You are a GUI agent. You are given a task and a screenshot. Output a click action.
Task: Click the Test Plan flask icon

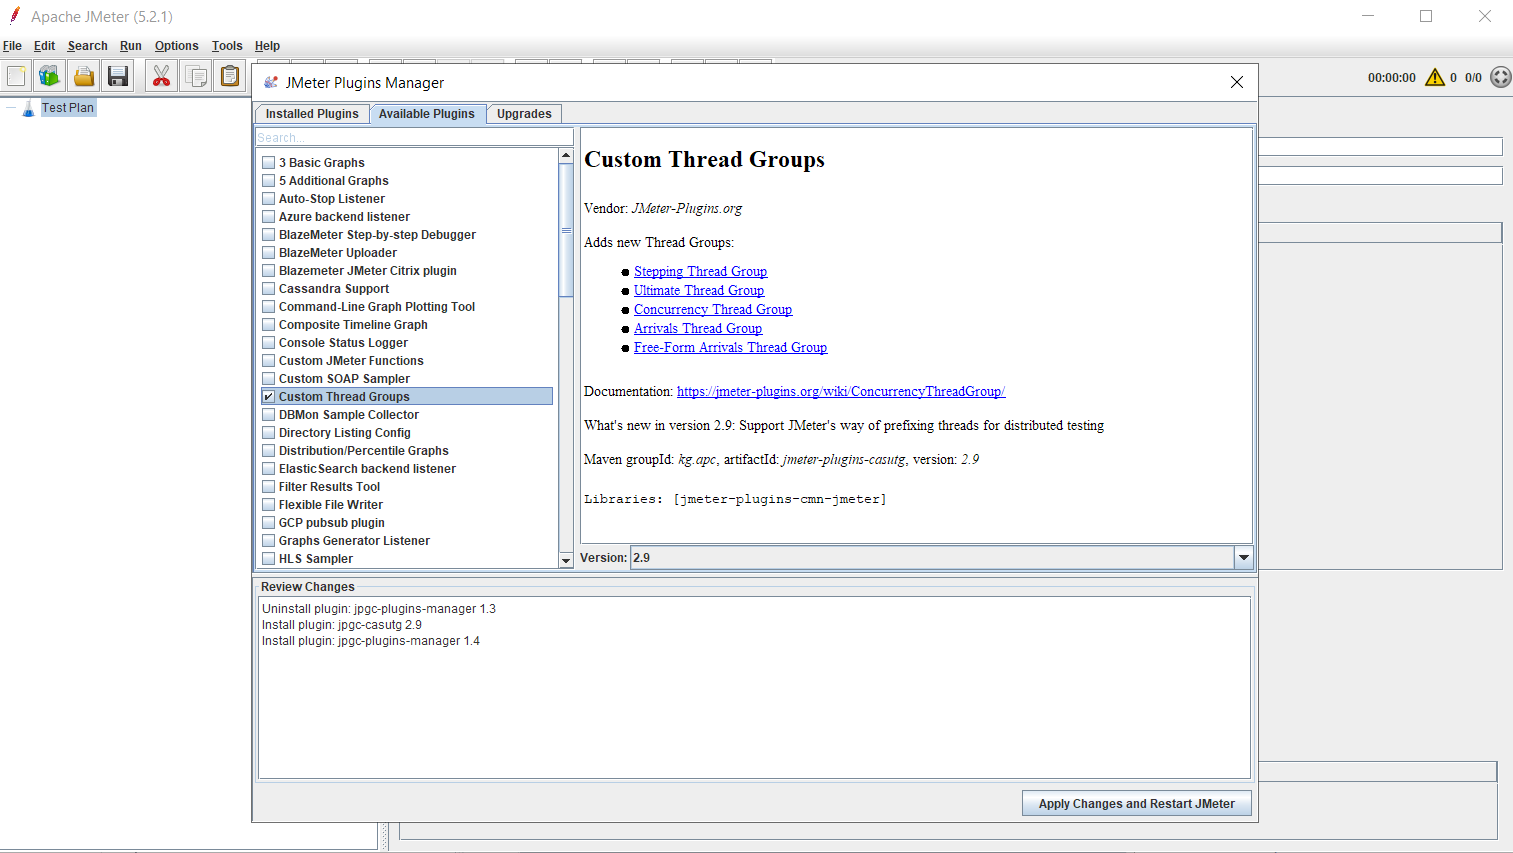(28, 108)
